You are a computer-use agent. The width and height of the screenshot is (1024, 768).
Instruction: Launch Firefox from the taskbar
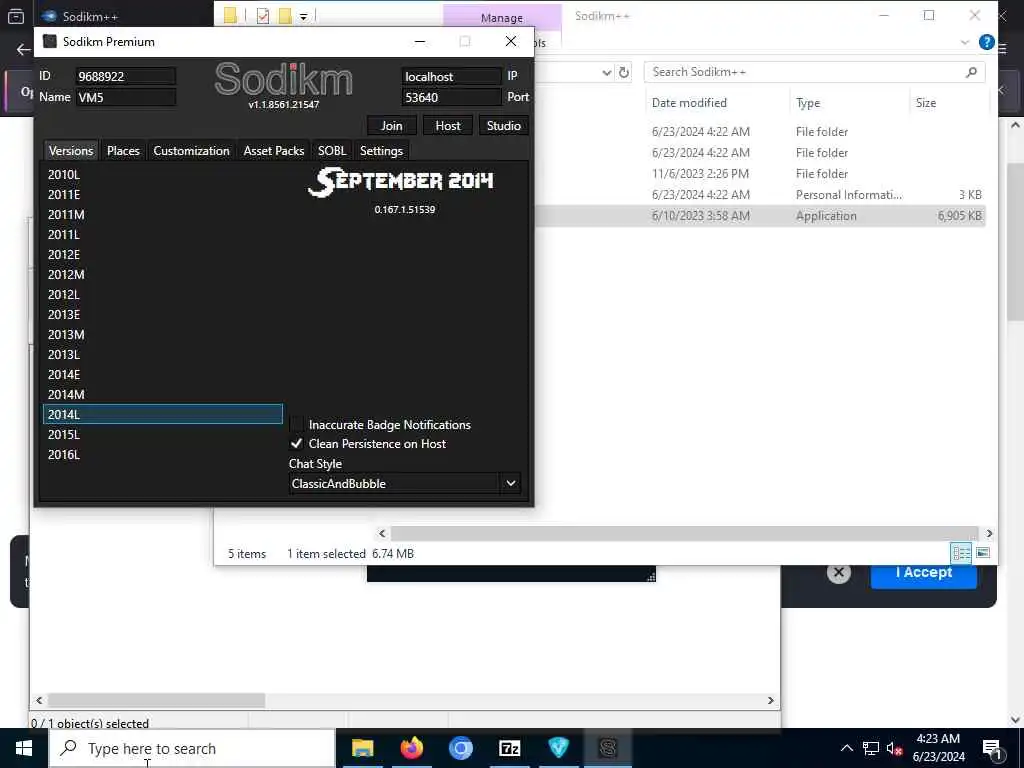[411, 748]
